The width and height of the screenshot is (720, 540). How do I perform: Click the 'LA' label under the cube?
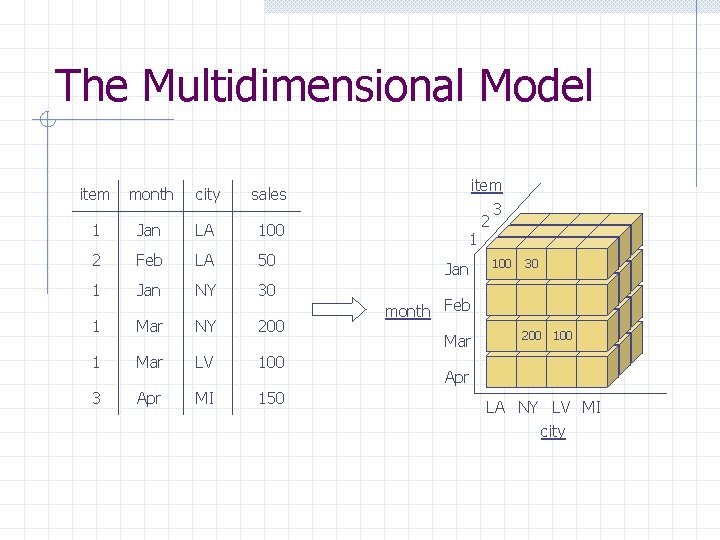pos(495,407)
